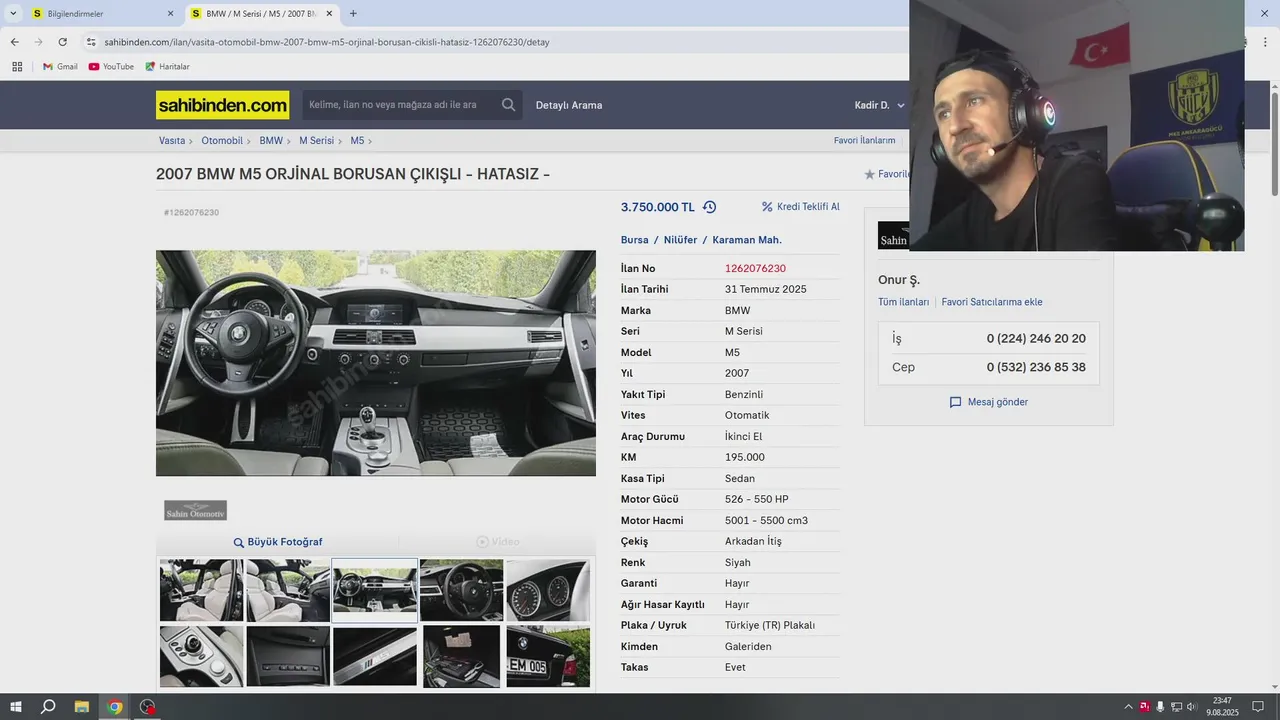
Task: Click the Karaman Mah. link
Action: pos(747,240)
